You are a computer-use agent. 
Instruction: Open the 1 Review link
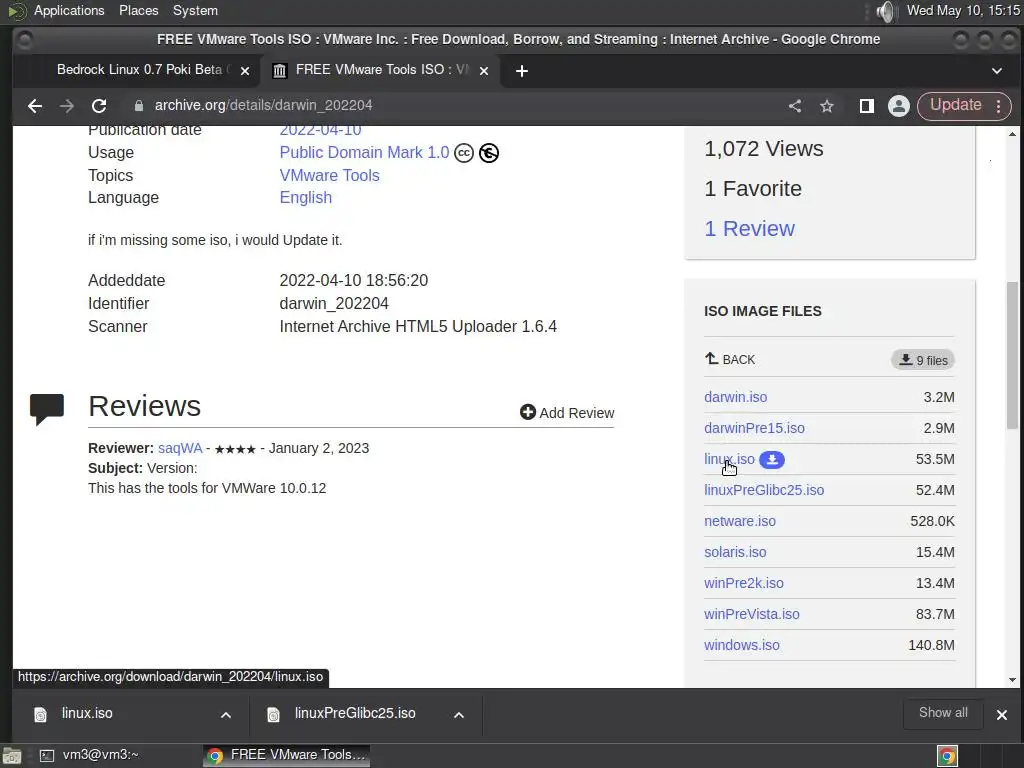point(749,229)
